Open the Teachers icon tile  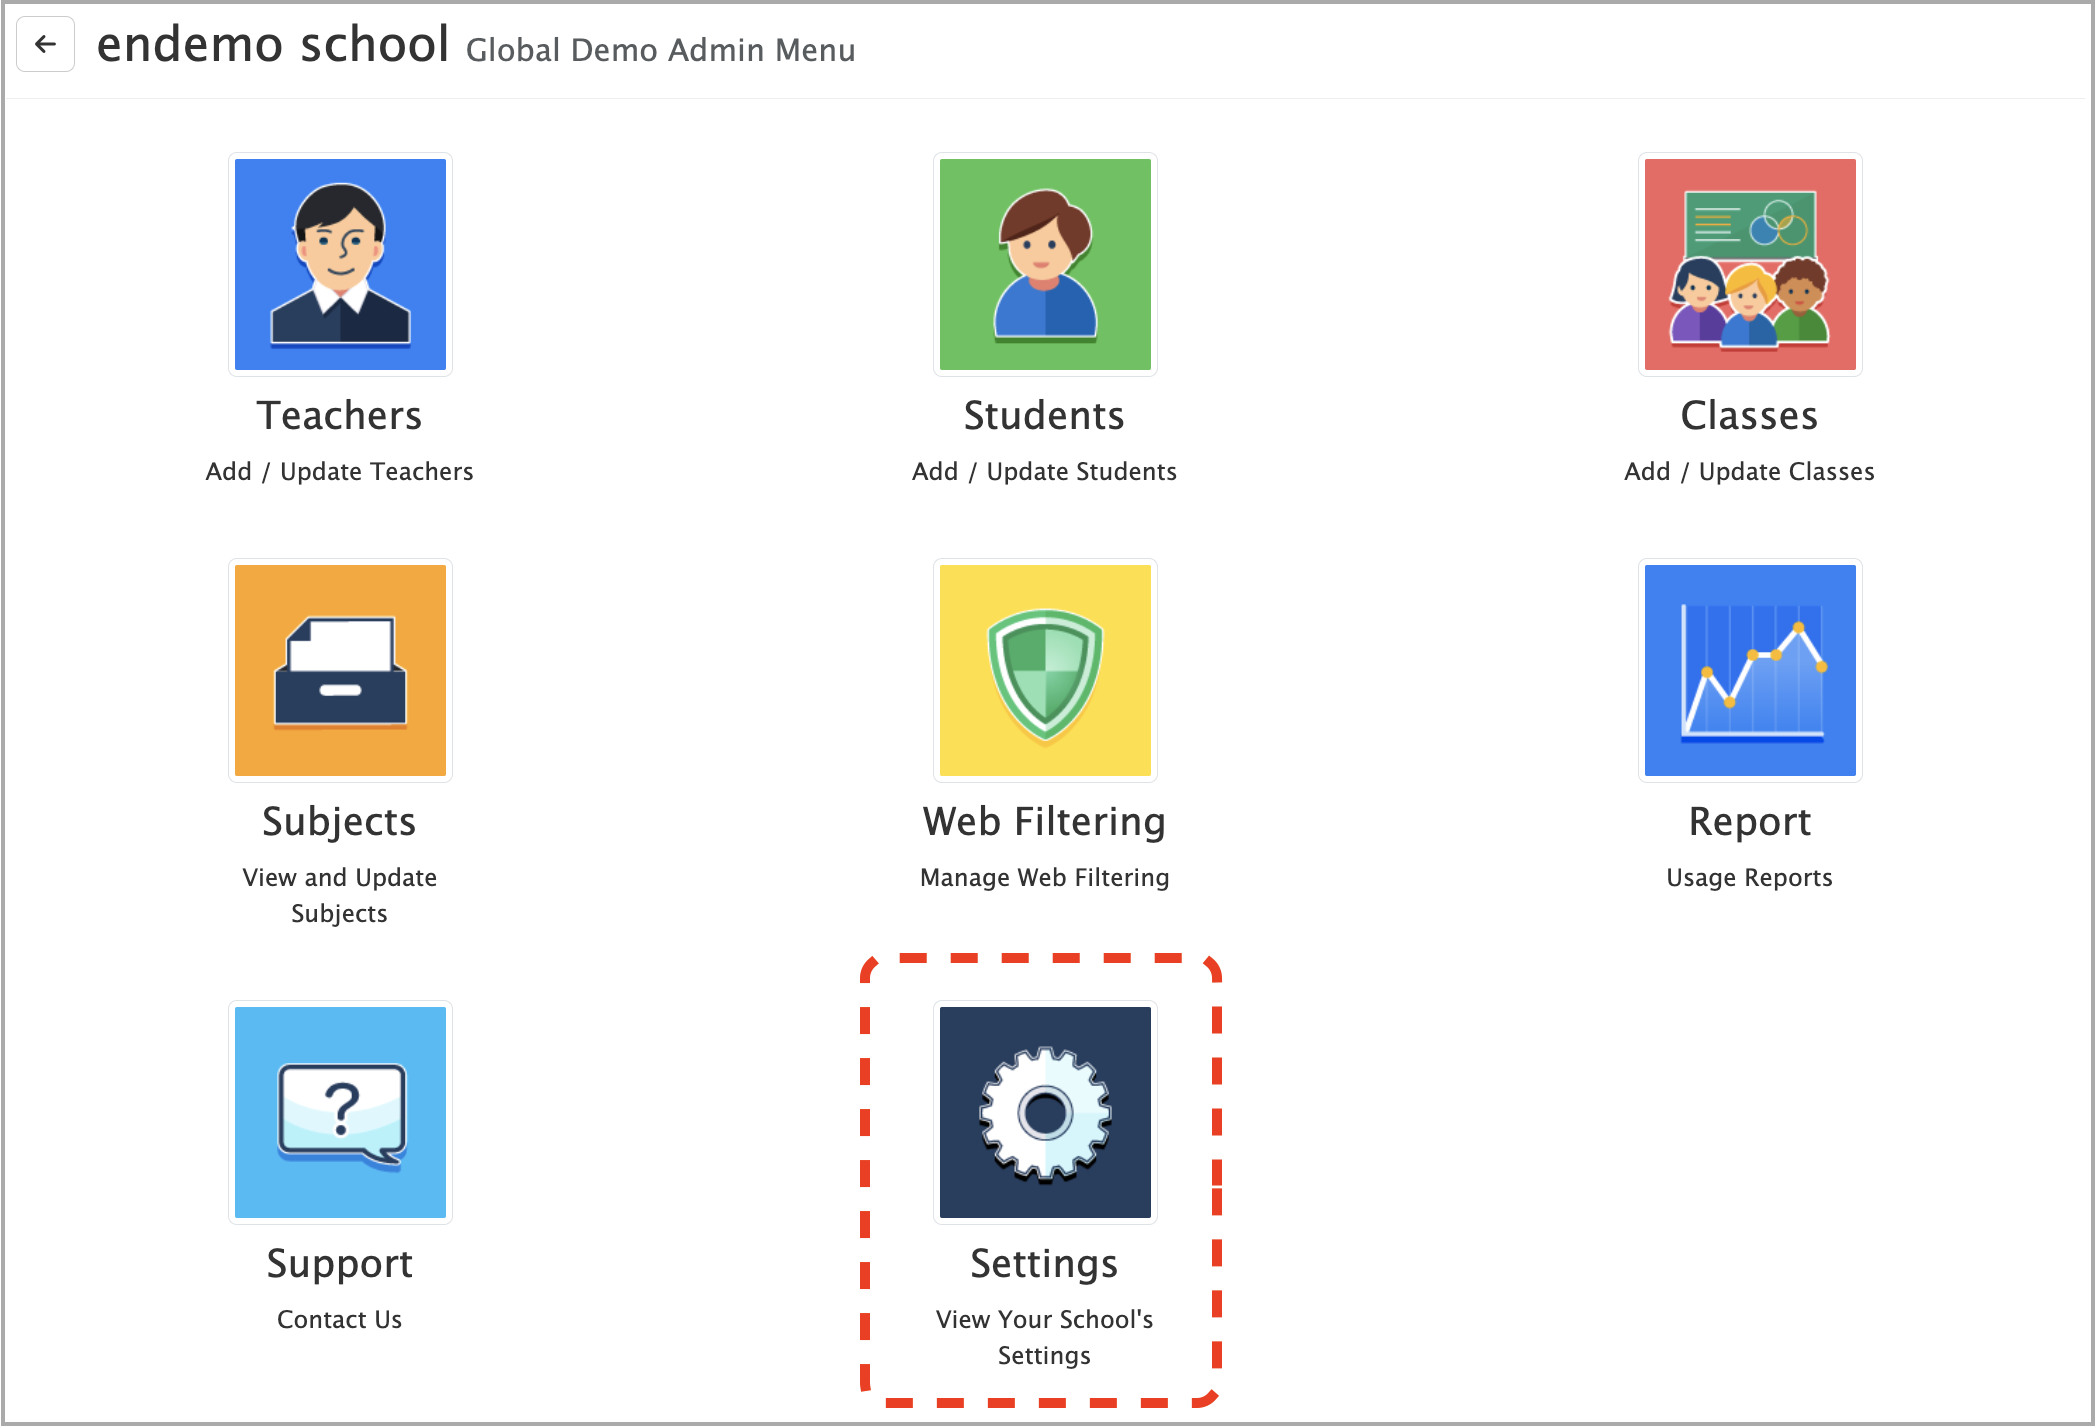coord(340,264)
